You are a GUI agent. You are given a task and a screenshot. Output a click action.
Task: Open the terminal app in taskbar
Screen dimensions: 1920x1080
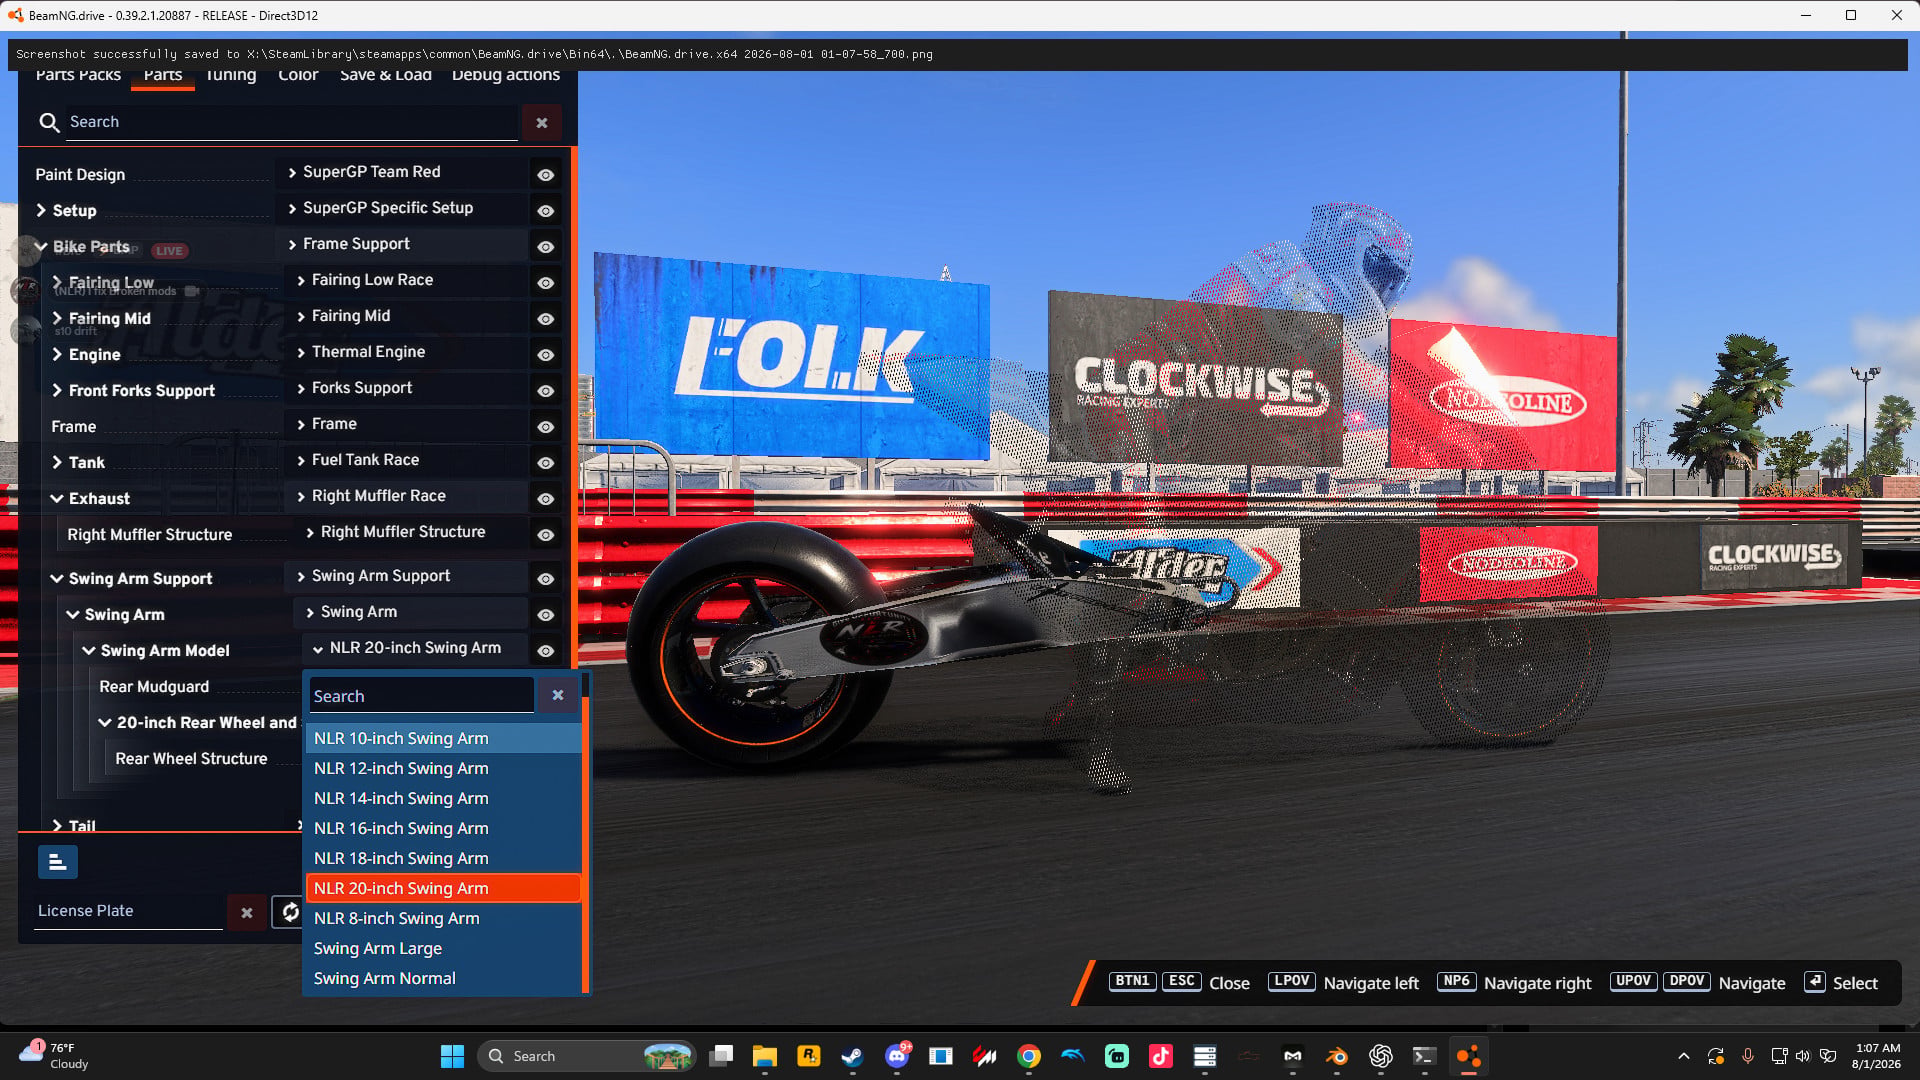point(1425,1056)
